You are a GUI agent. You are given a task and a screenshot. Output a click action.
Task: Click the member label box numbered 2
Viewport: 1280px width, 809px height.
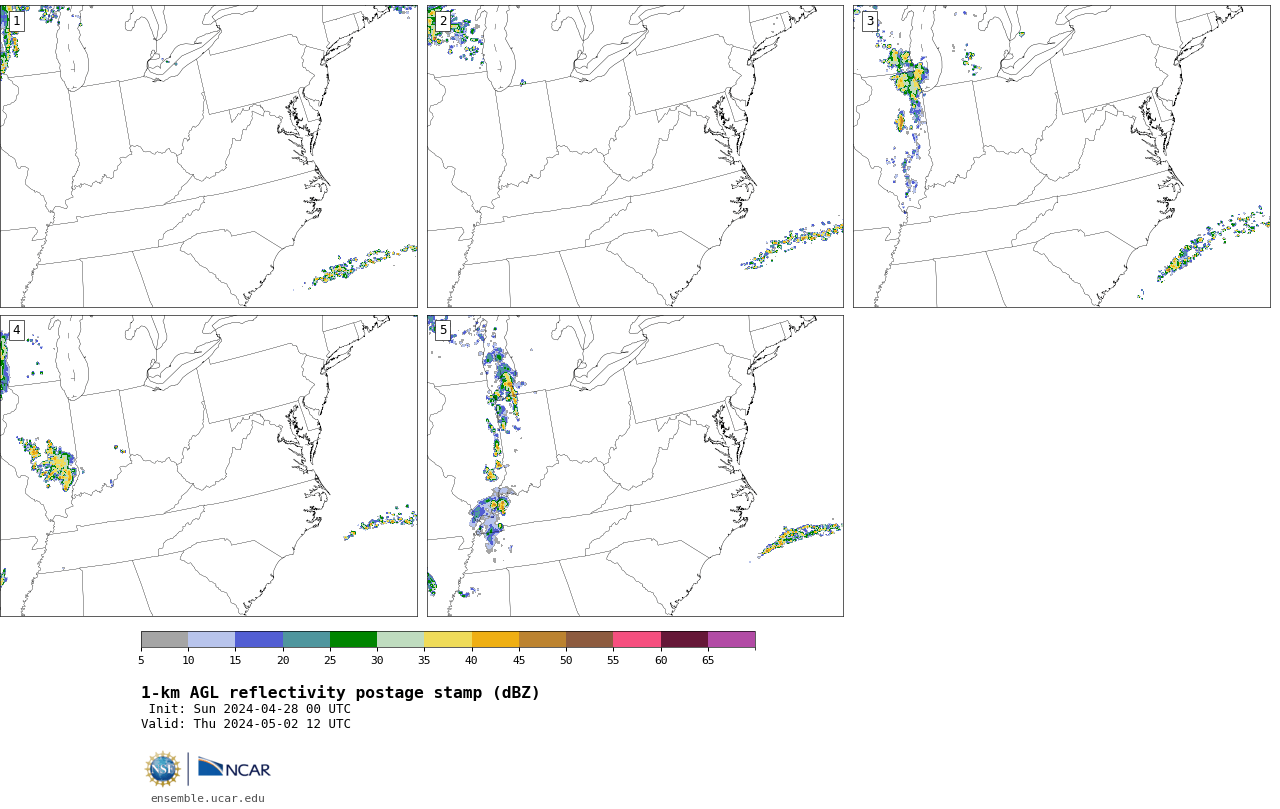[x=443, y=21]
